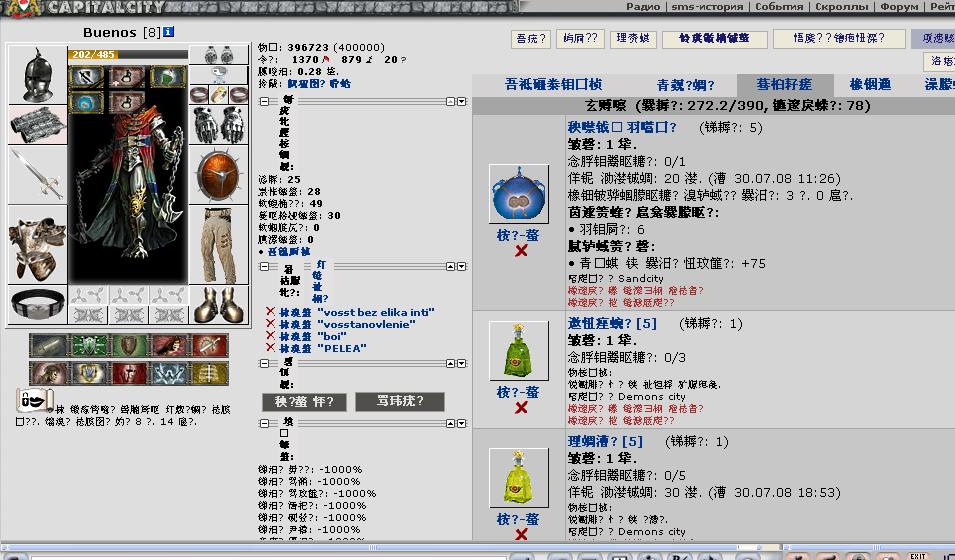
Task: Click the blue link under the yellow potion thumbnail
Action: click(518, 519)
